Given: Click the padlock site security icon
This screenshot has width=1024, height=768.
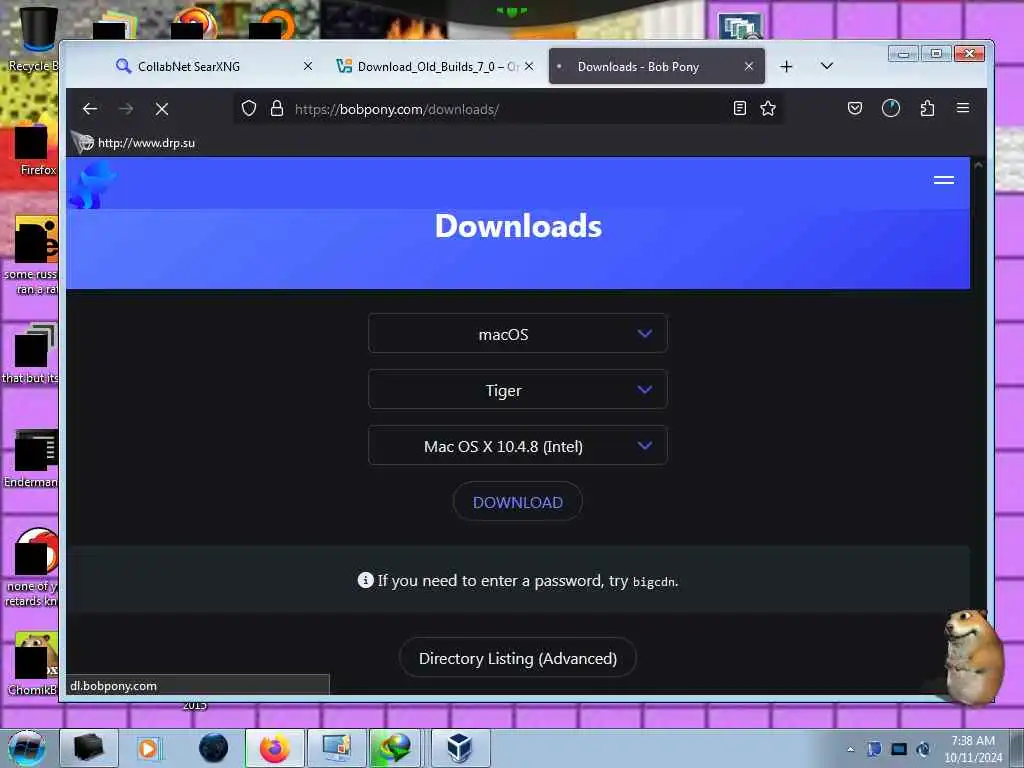Looking at the screenshot, I should (277, 108).
